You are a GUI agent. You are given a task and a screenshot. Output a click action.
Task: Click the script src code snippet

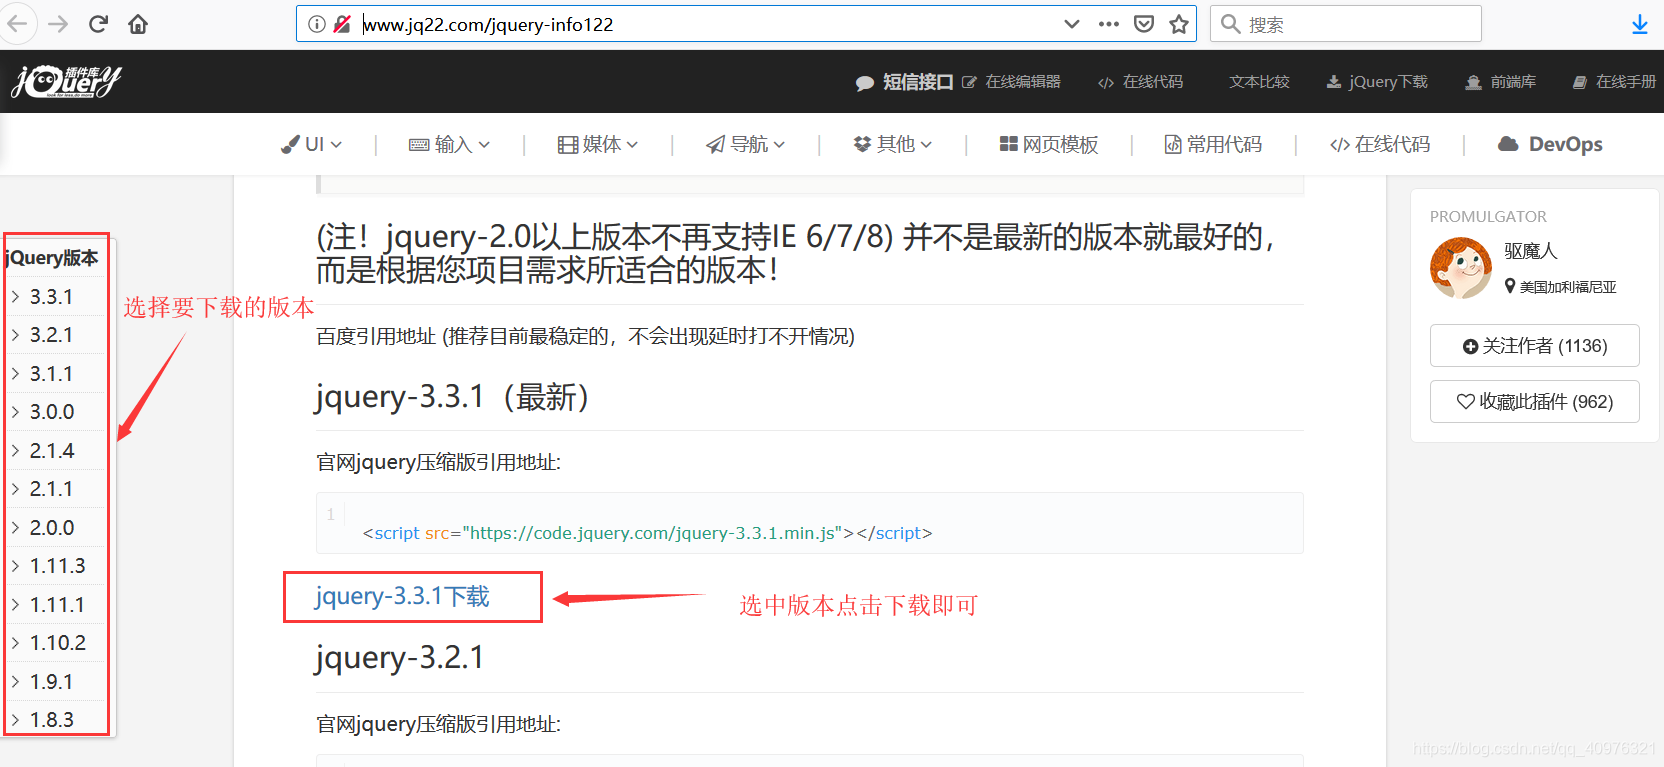coord(647,533)
